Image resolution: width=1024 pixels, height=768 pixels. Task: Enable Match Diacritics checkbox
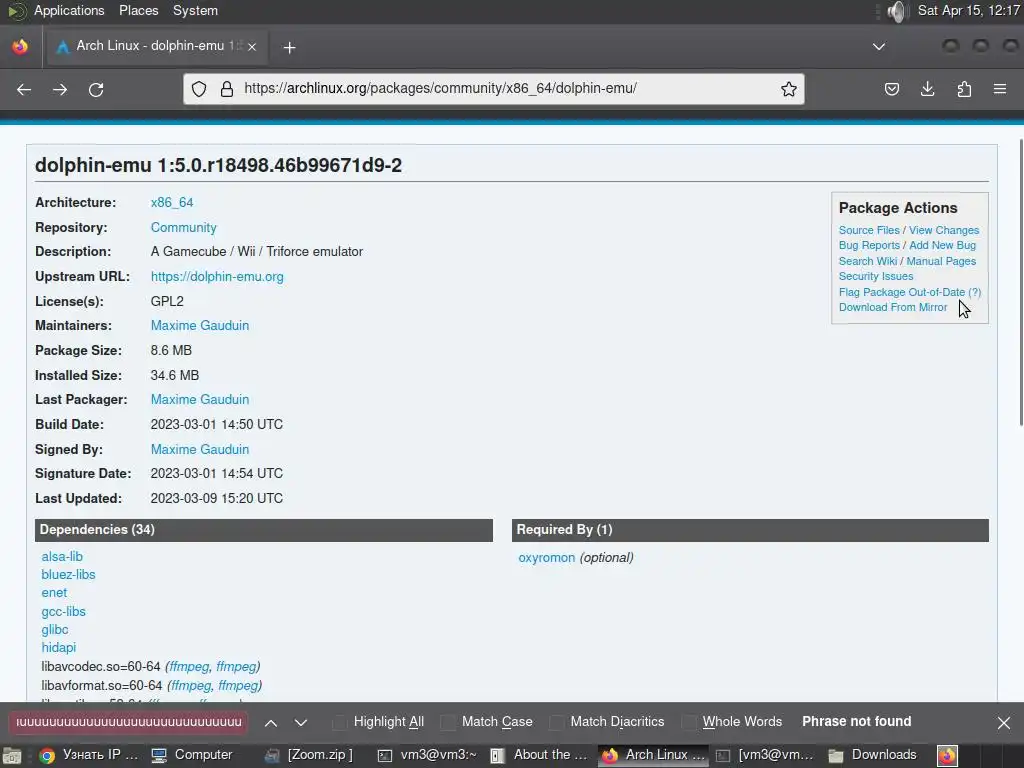tap(556, 722)
